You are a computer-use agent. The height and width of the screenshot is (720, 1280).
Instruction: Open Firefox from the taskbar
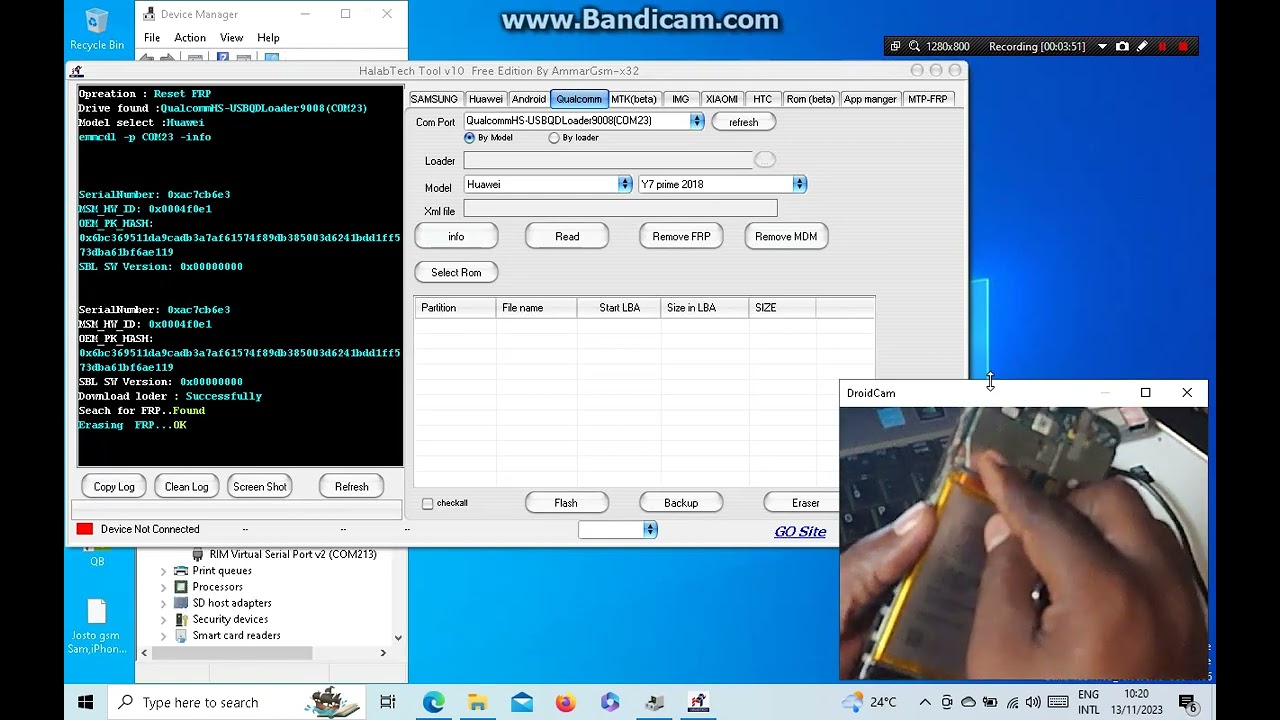566,702
